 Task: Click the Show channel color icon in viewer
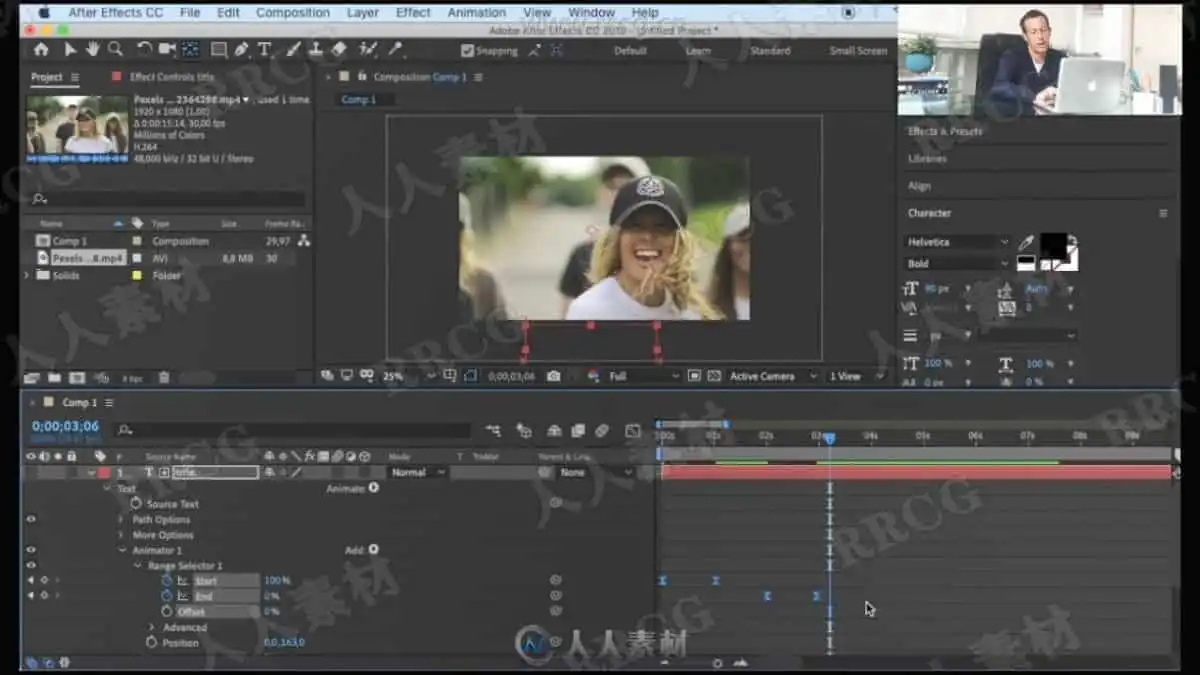coord(592,376)
